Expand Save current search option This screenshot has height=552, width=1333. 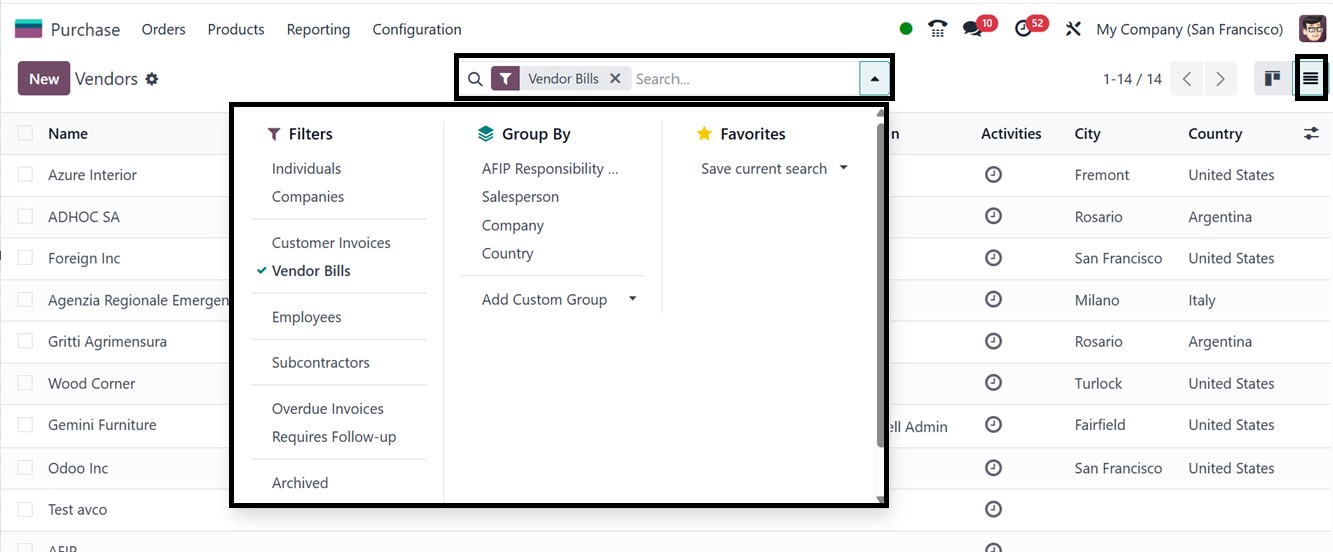click(843, 168)
